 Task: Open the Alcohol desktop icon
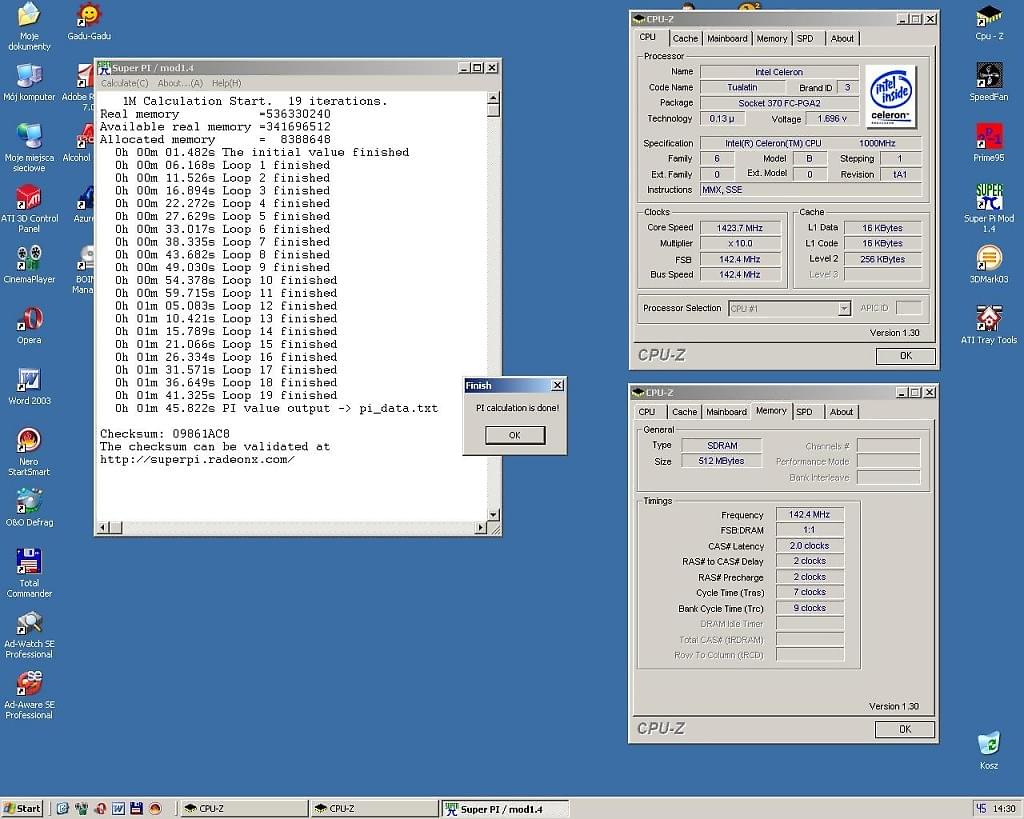(x=78, y=143)
